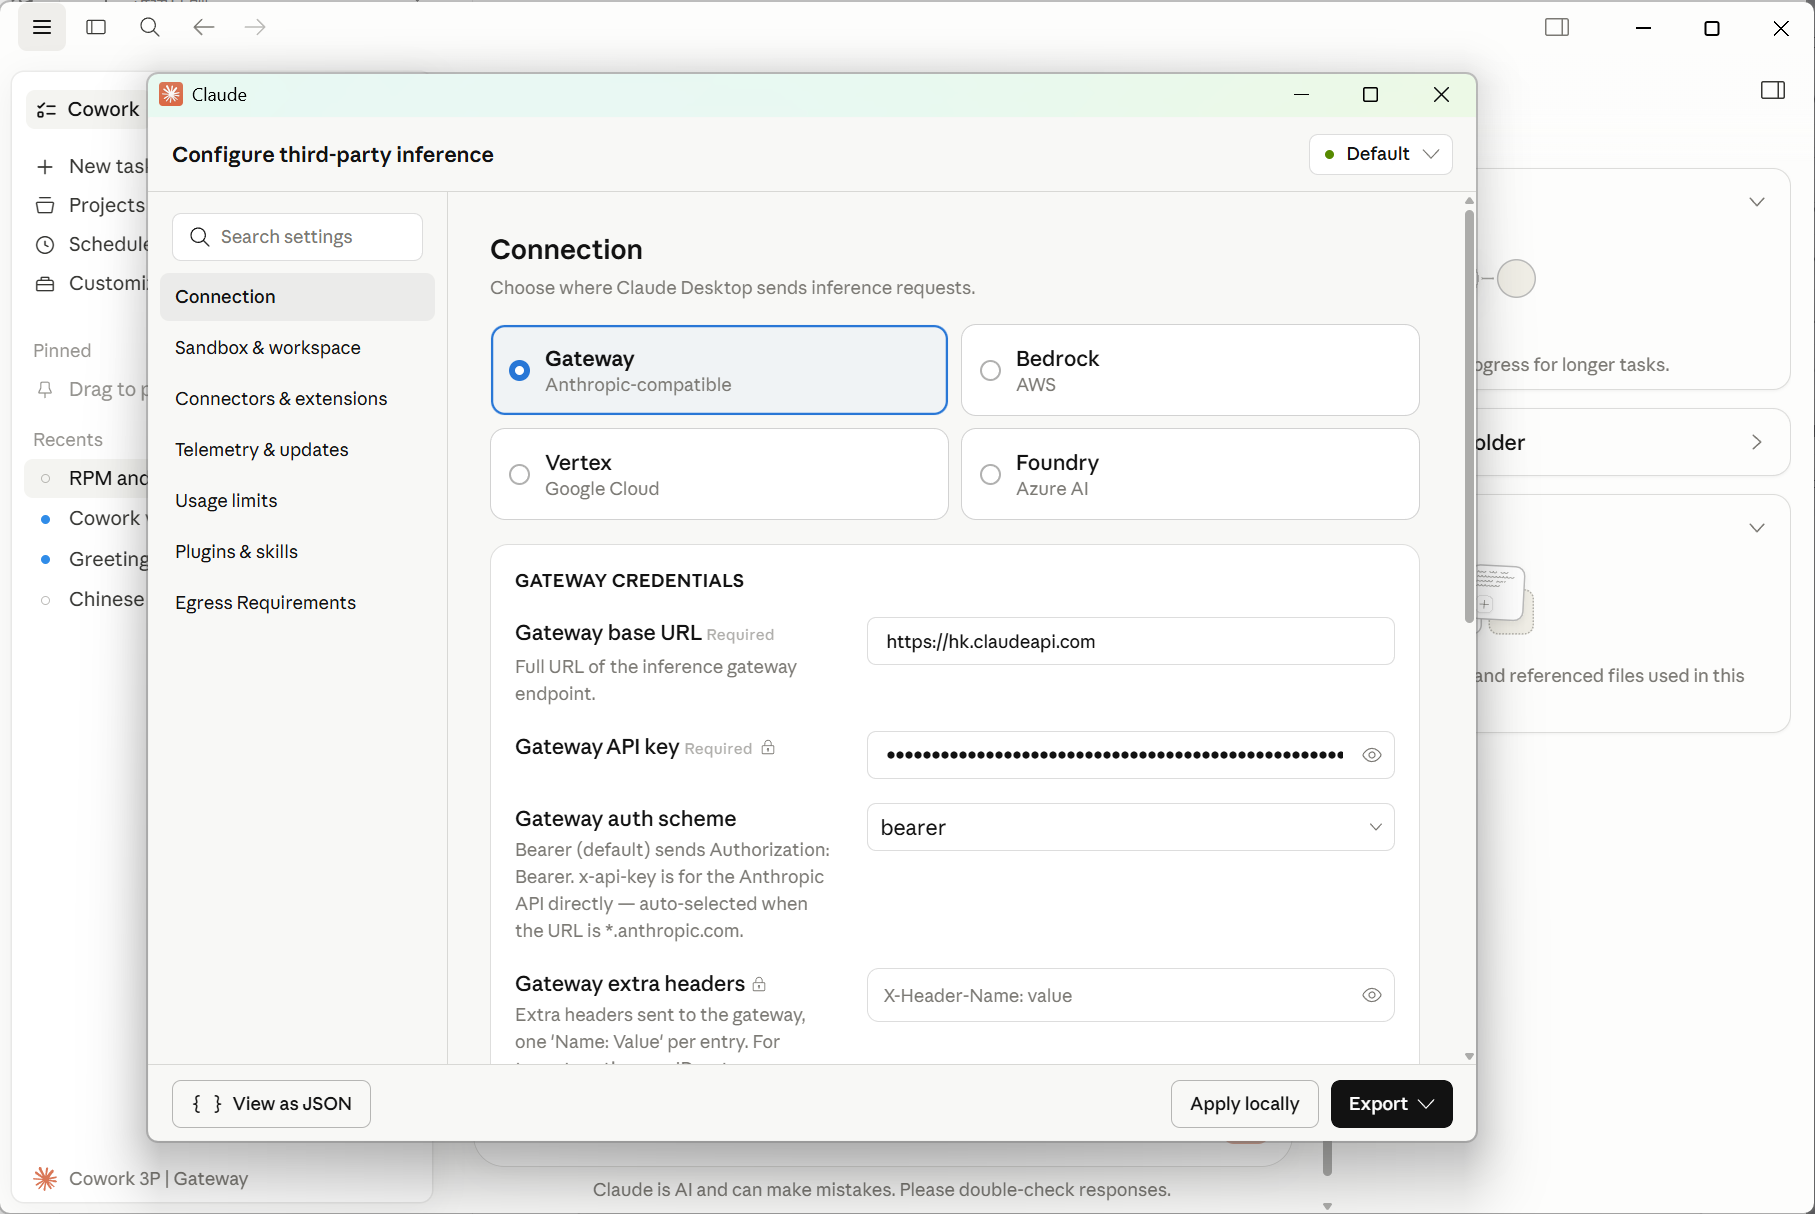Open the Cowork 3P | Gateway account entry
1815x1214 pixels.
pyautogui.click(x=140, y=1178)
